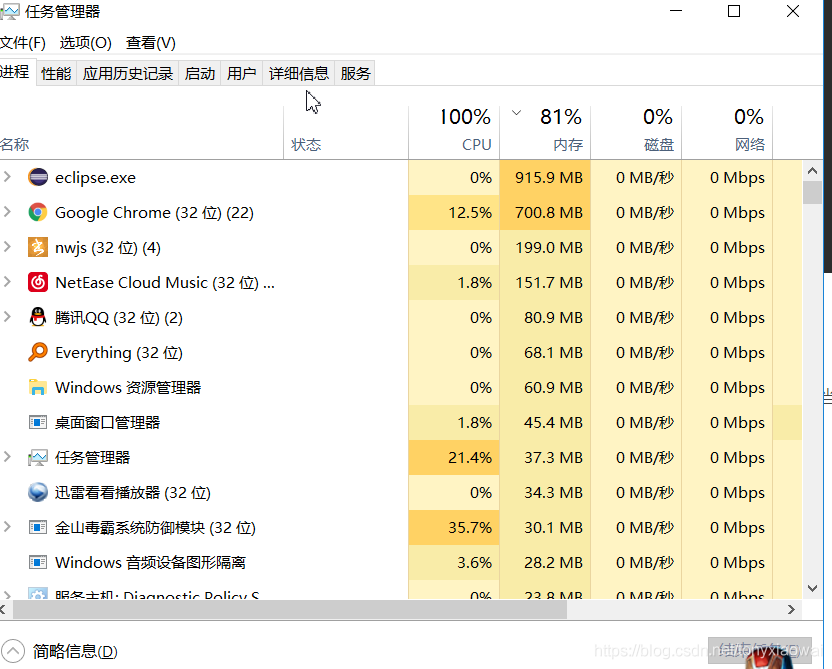Switch to the 详细信息 tab
The image size is (832, 669).
pyautogui.click(x=299, y=73)
